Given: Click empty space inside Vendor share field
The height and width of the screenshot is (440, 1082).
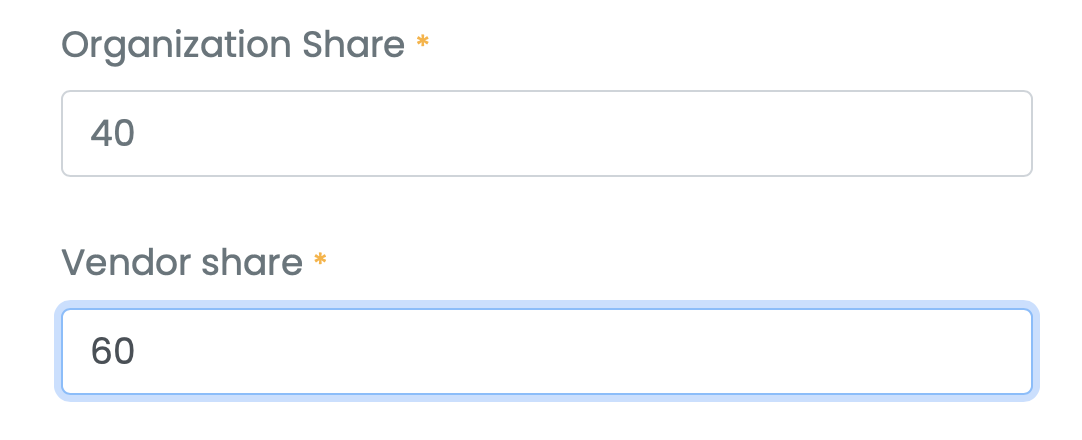Looking at the screenshot, I should click(700, 351).
